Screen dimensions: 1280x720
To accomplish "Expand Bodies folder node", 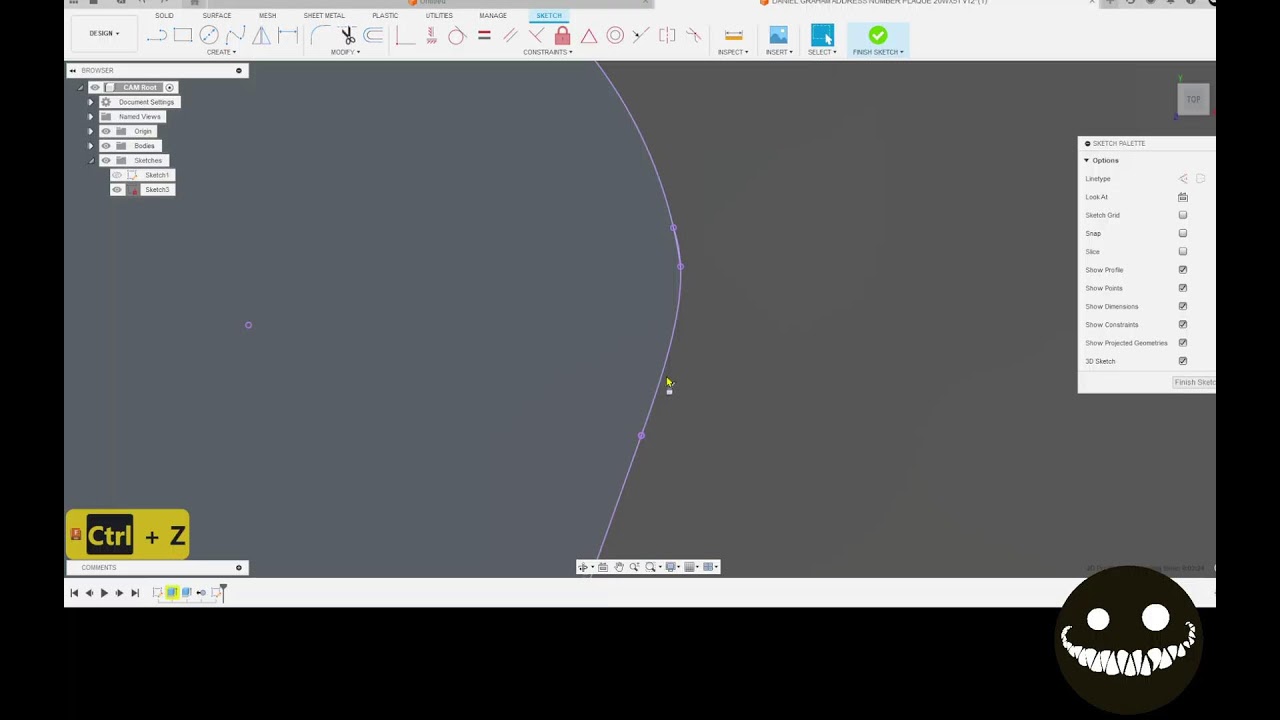I will tap(90, 146).
